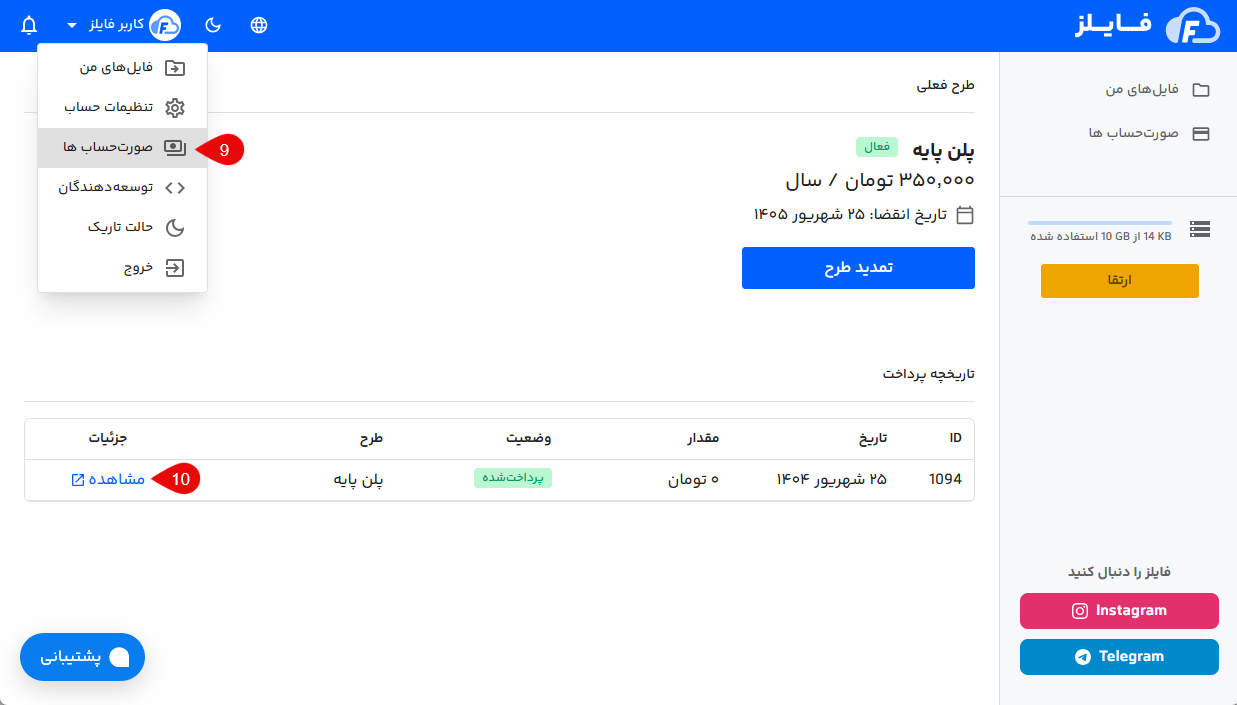Click the تمدید طرح button
The height and width of the screenshot is (705, 1237).
(857, 267)
